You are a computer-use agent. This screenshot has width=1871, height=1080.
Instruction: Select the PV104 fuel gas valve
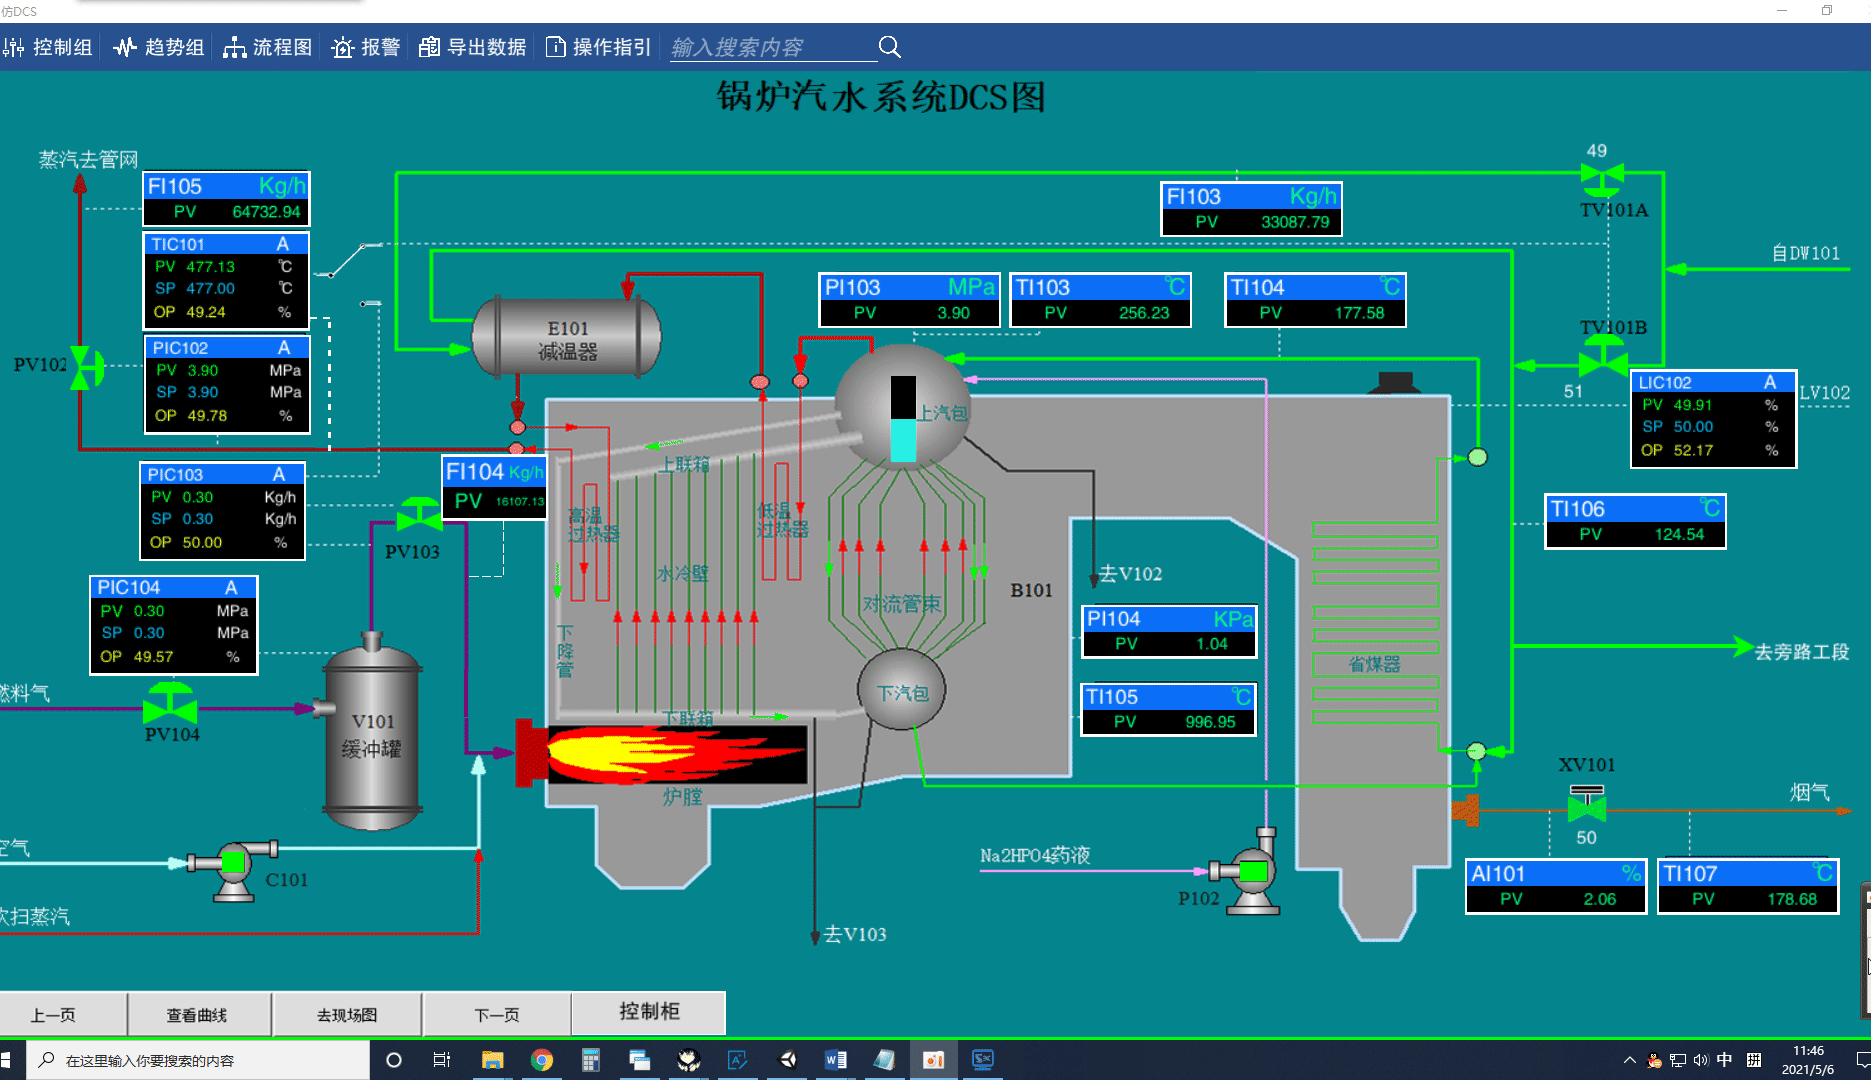[170, 703]
